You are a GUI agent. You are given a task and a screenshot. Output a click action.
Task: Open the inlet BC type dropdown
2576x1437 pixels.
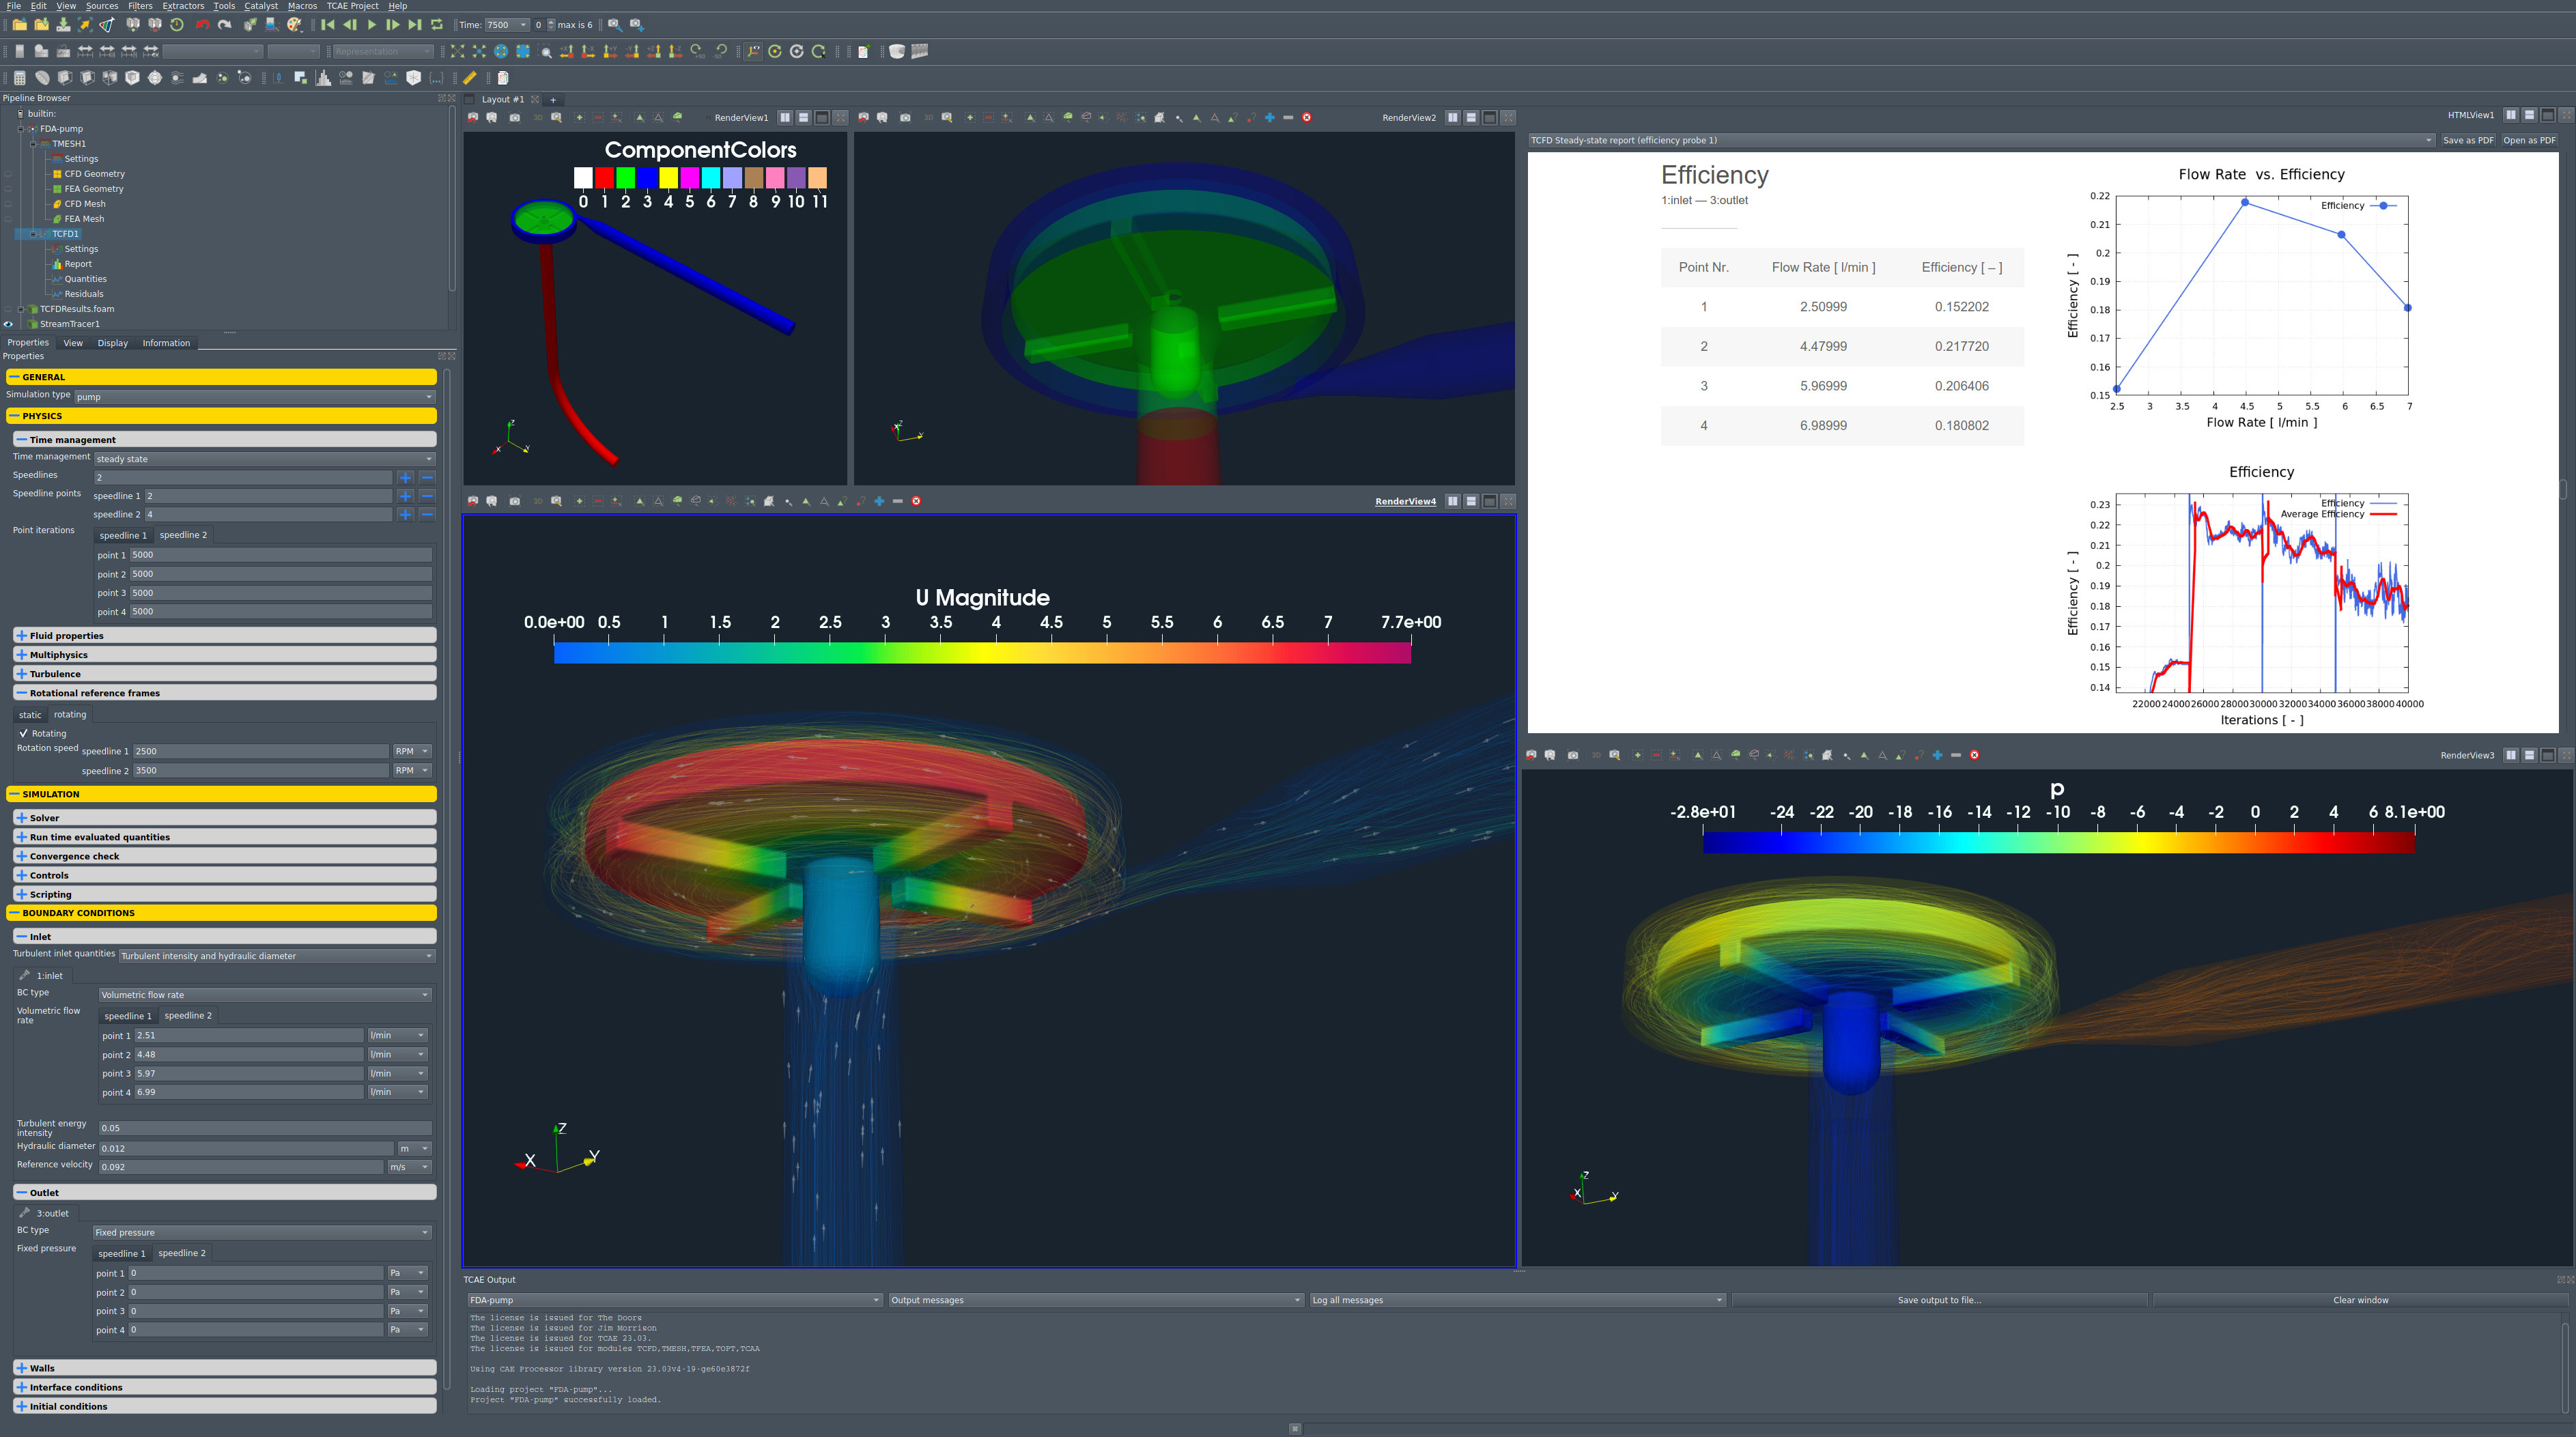tap(265, 995)
